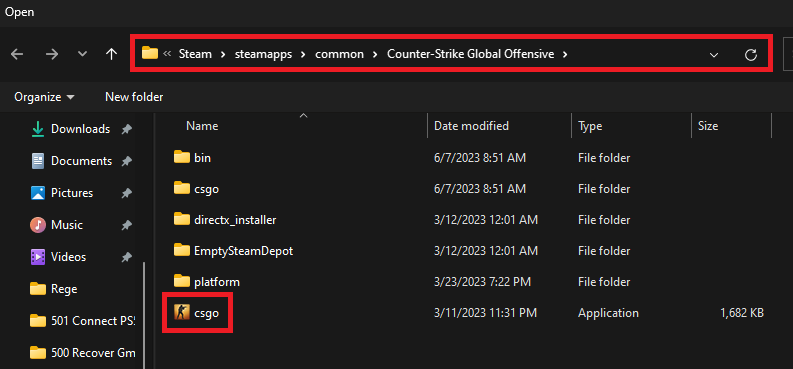793x369 pixels.
Task: Unpin Downloads using its pin icon
Action: point(126,129)
